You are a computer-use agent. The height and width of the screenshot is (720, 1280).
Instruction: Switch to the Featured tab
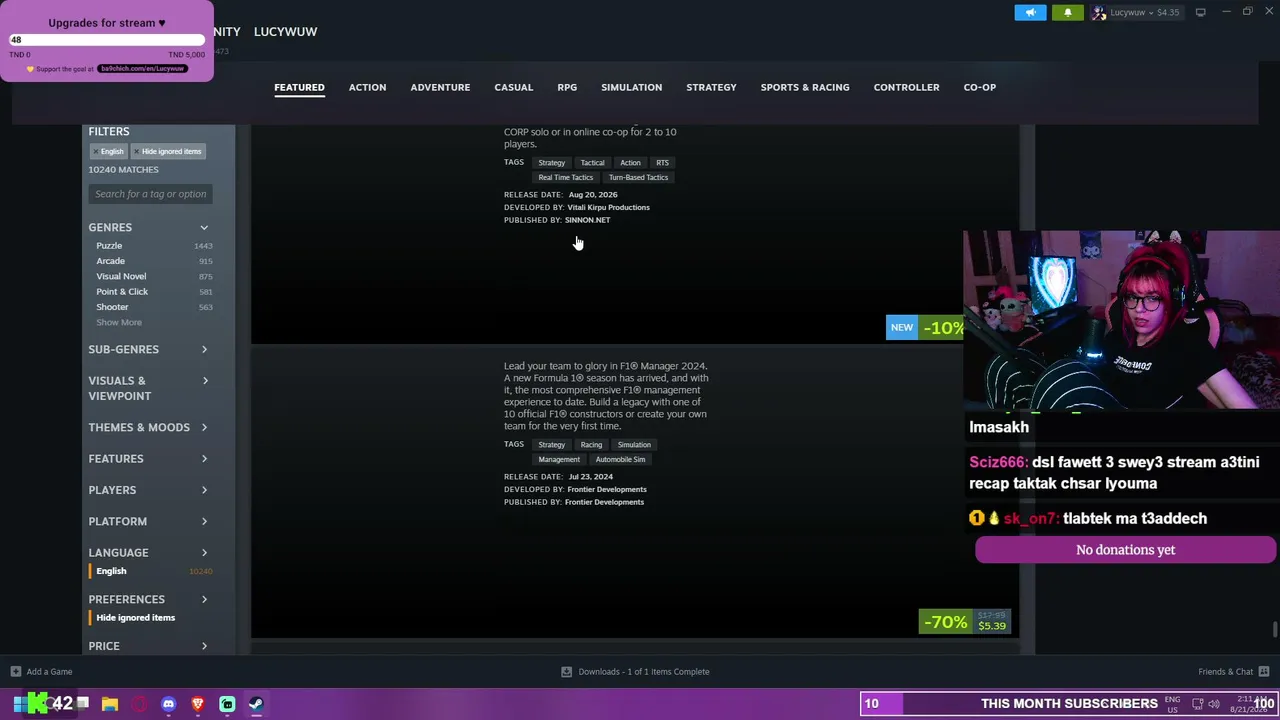[x=299, y=87]
